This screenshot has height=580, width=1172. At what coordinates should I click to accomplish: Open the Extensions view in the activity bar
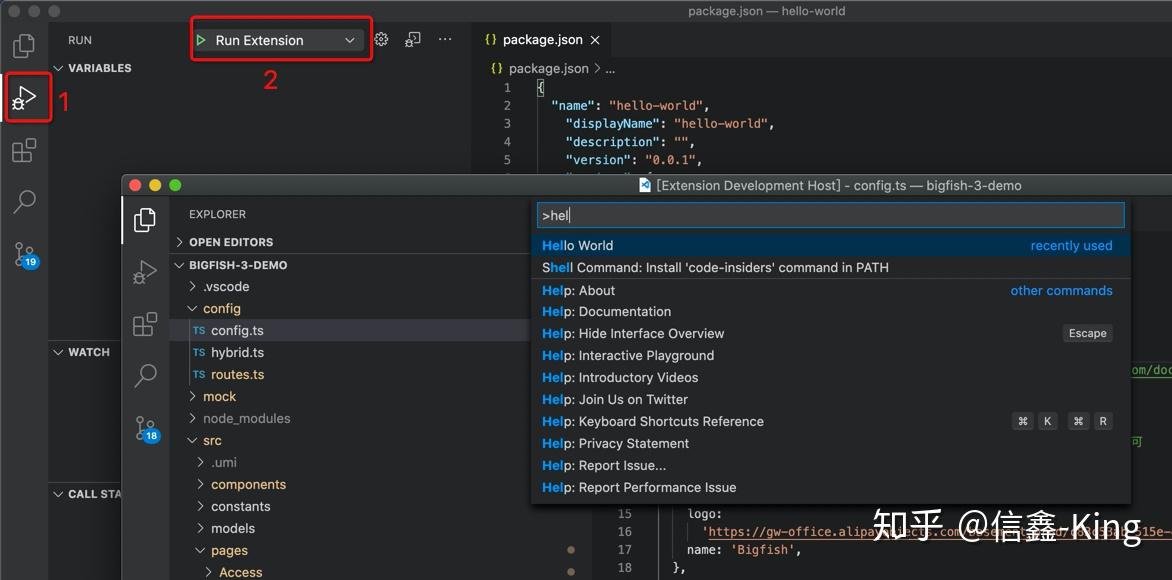24,149
